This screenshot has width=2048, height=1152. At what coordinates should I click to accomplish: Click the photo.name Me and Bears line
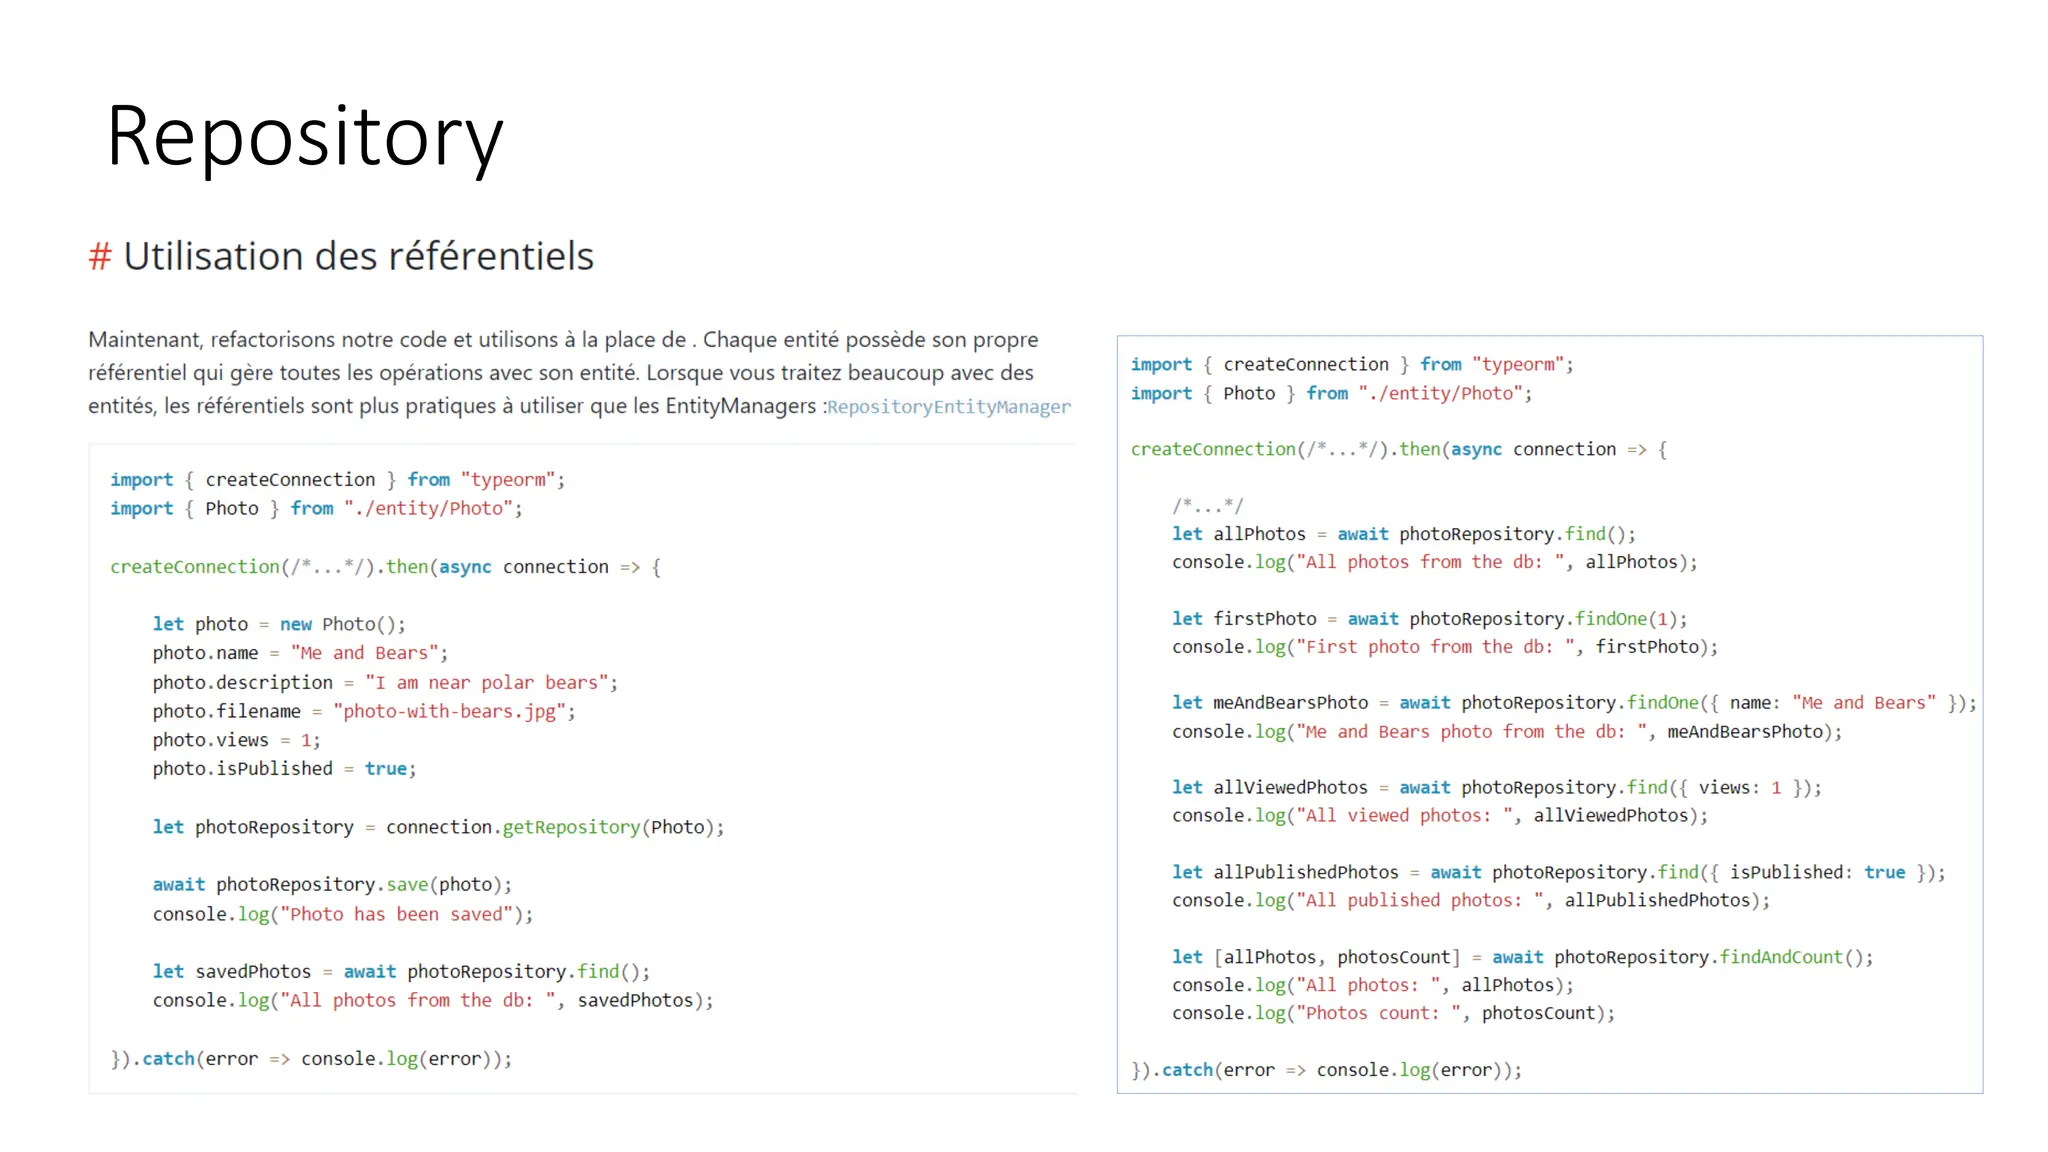pyautogui.click(x=300, y=653)
